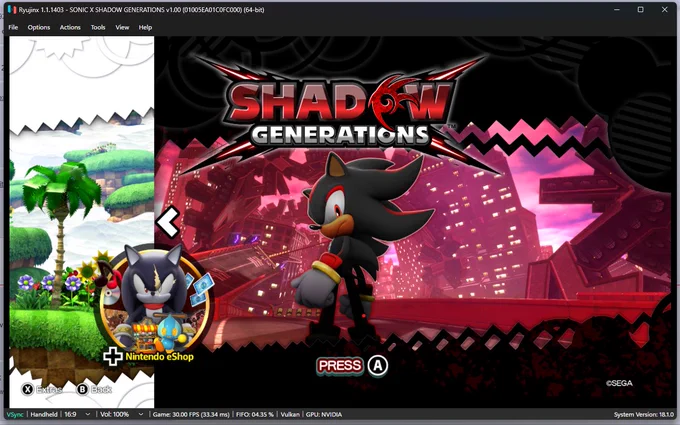Click the B Back button
The height and width of the screenshot is (425, 680).
pos(94,389)
